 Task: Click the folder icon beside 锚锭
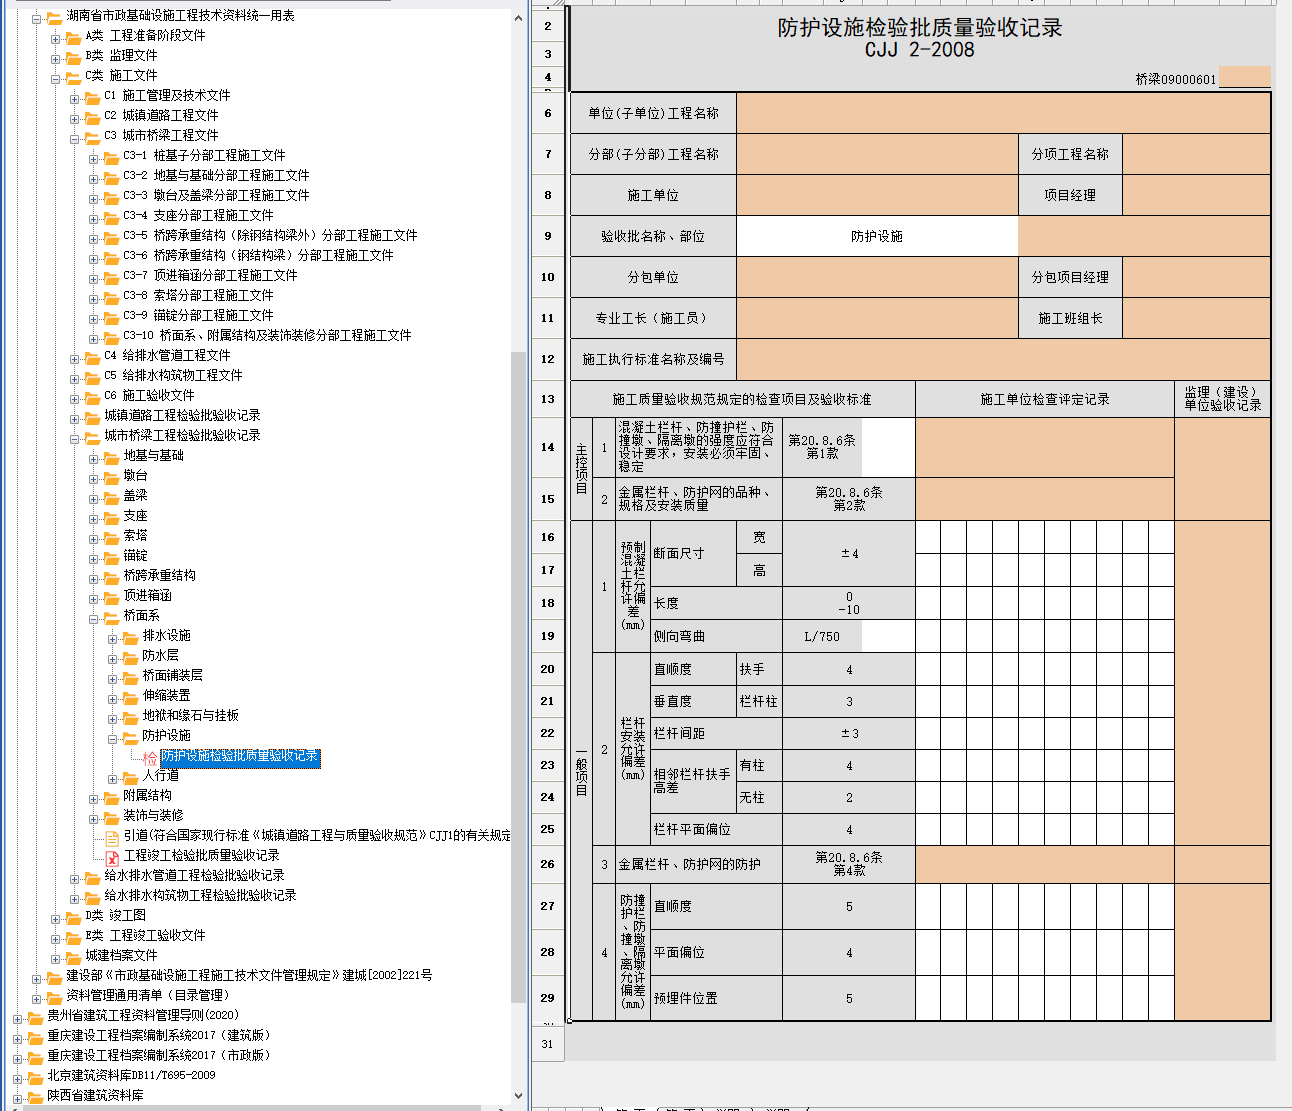pos(111,557)
